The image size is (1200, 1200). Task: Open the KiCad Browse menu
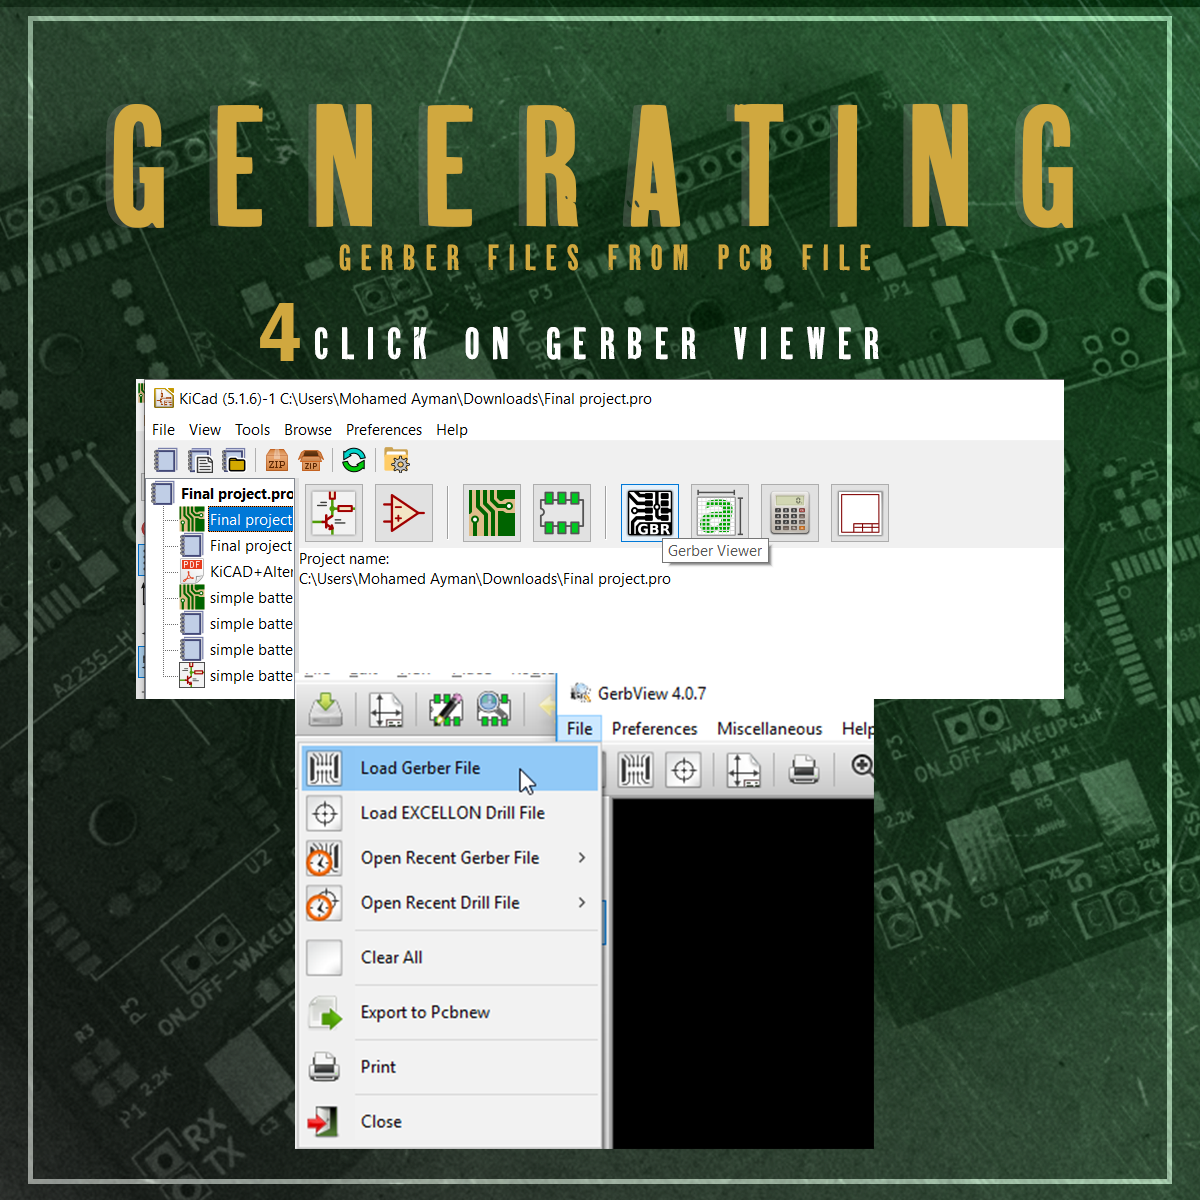[x=308, y=430]
